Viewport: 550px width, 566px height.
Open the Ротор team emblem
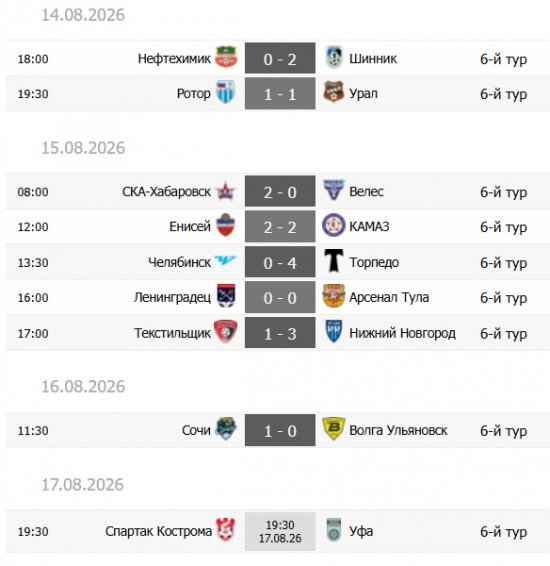coord(226,92)
